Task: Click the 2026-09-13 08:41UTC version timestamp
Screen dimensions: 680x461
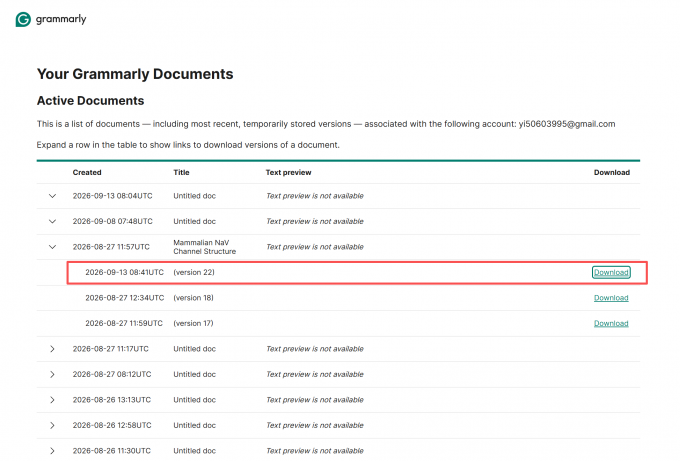Action: click(124, 272)
